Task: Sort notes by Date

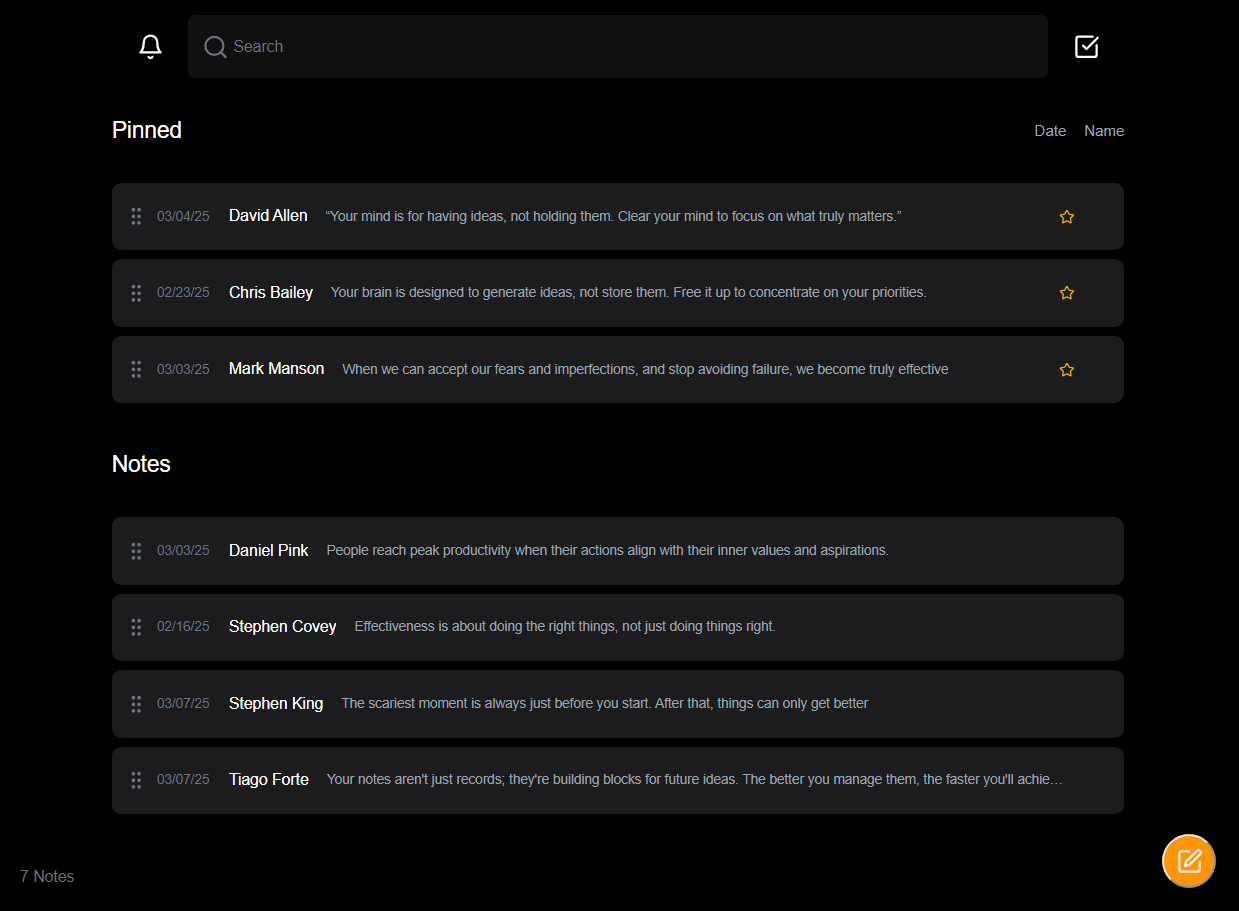Action: [x=1049, y=131]
